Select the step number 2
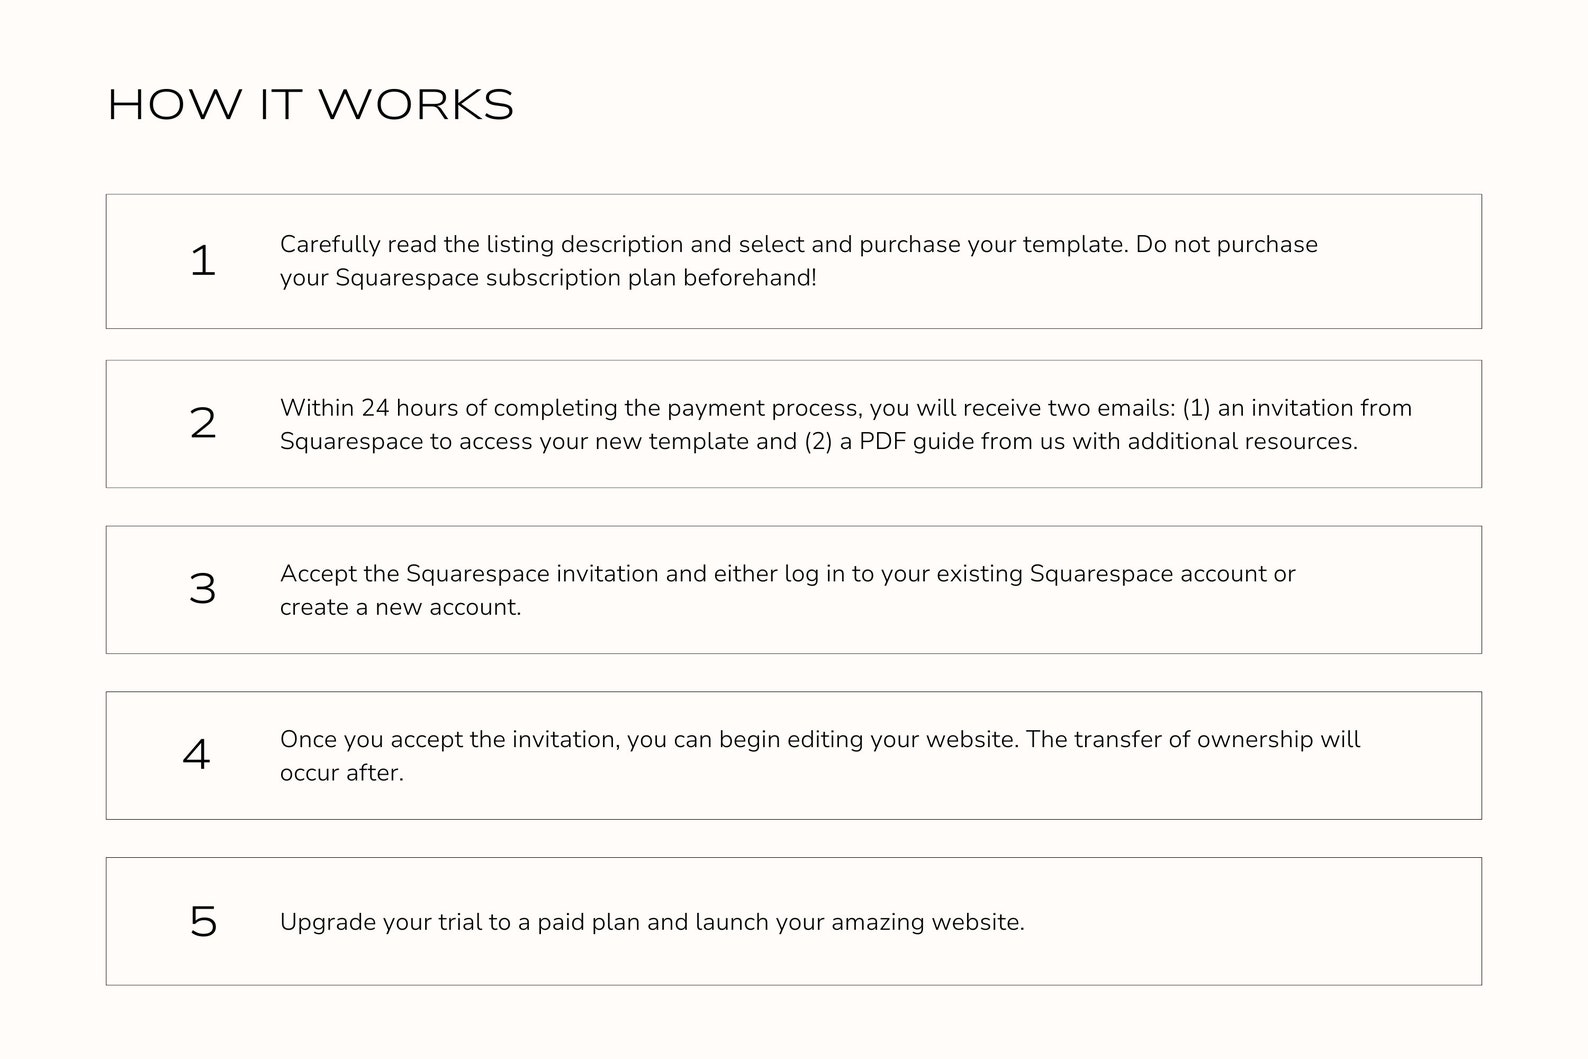Screen dimensions: 1588x1059 coord(202,424)
